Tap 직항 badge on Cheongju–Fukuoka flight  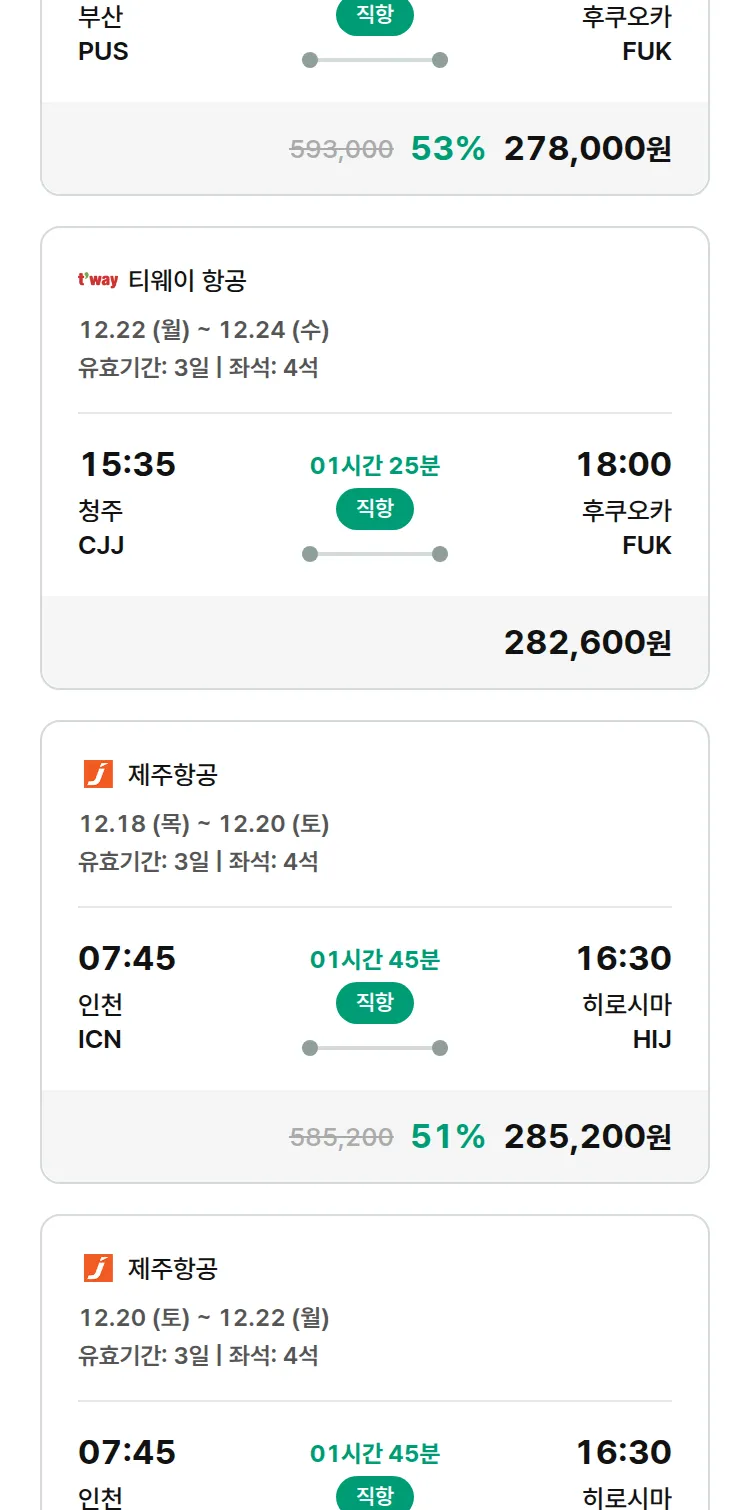click(x=375, y=509)
